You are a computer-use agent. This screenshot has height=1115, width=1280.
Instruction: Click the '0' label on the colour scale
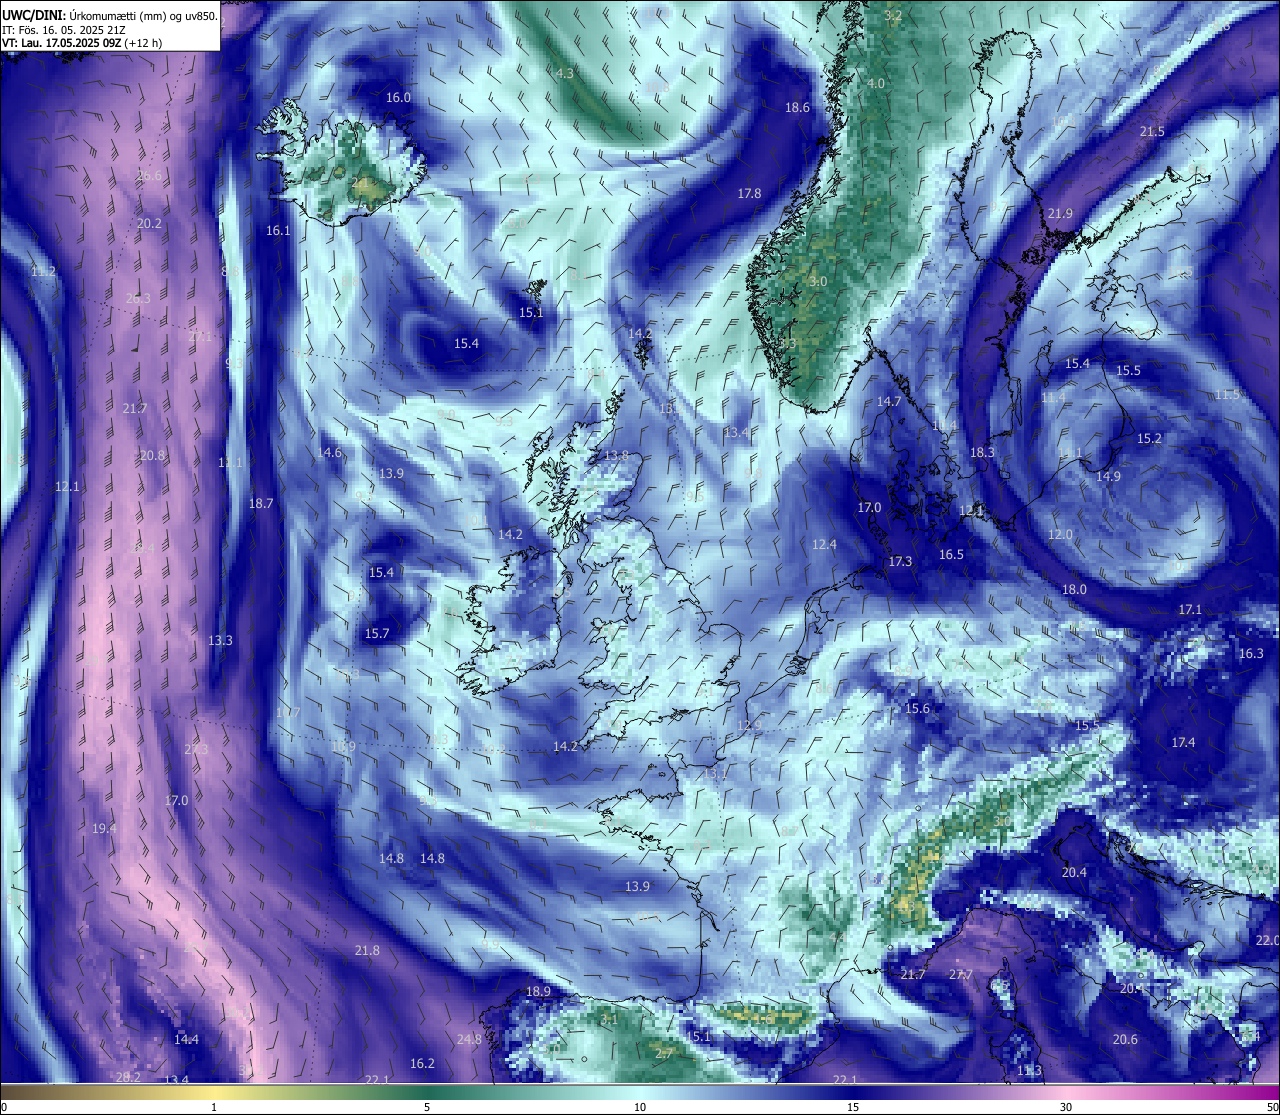[x=4, y=1107]
